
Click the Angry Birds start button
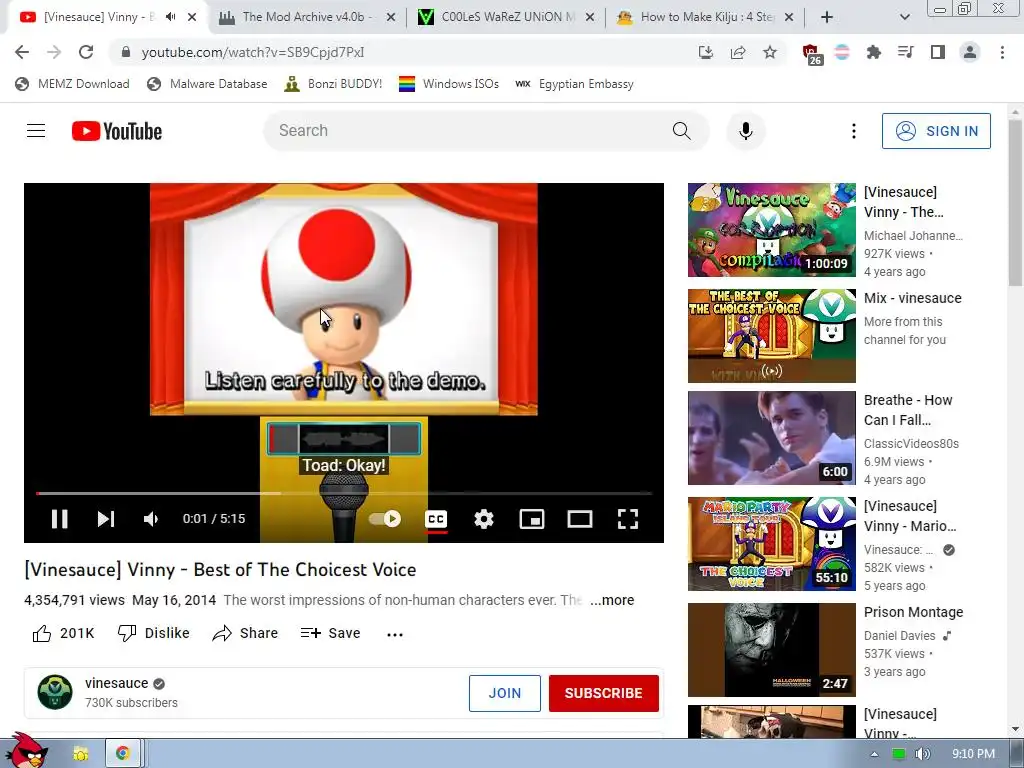pos(25,751)
